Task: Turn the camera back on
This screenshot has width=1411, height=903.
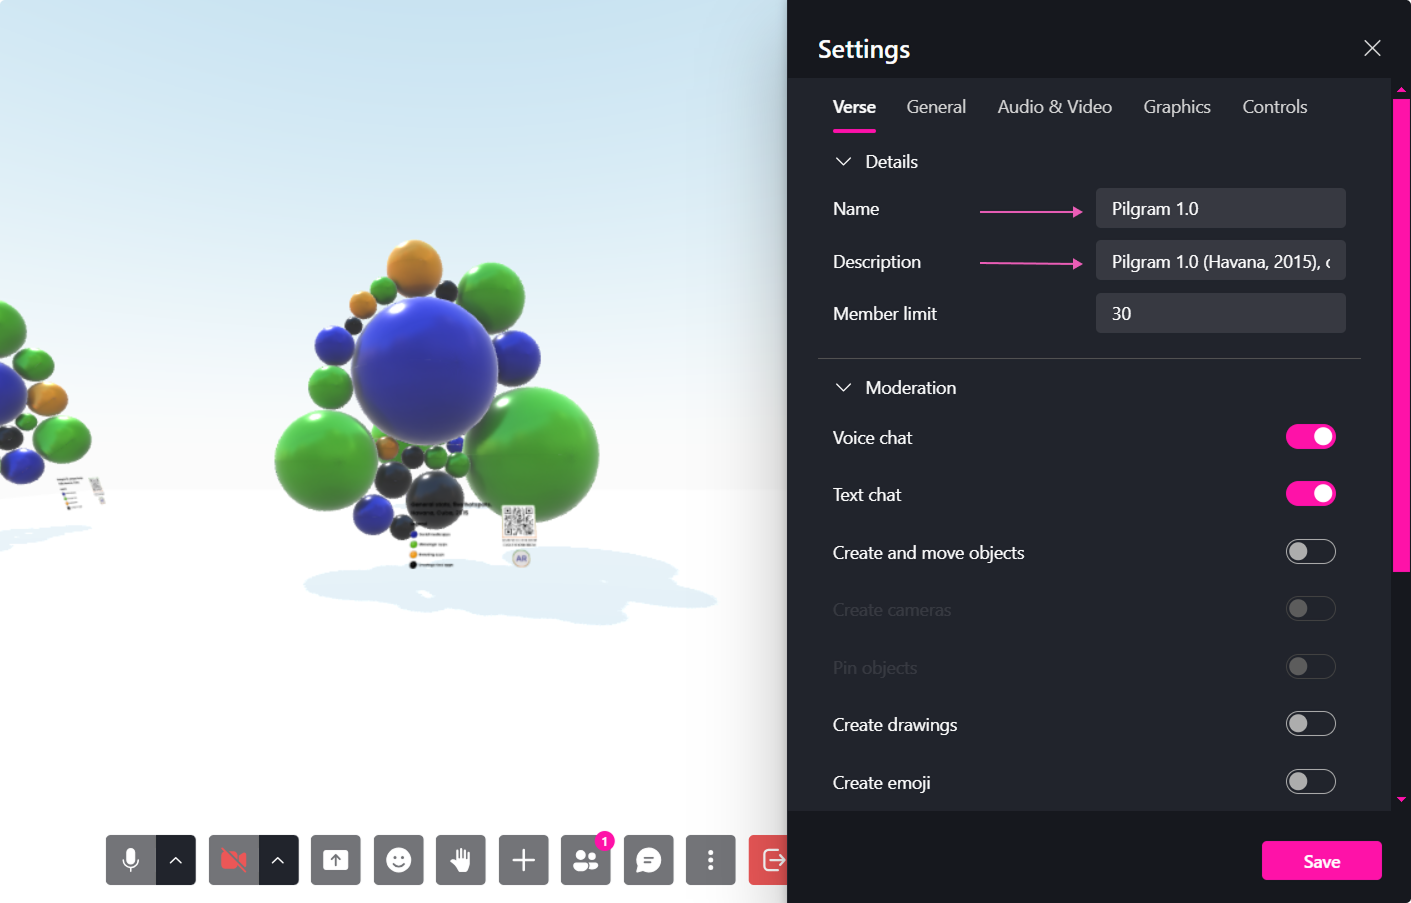Action: coord(232,860)
